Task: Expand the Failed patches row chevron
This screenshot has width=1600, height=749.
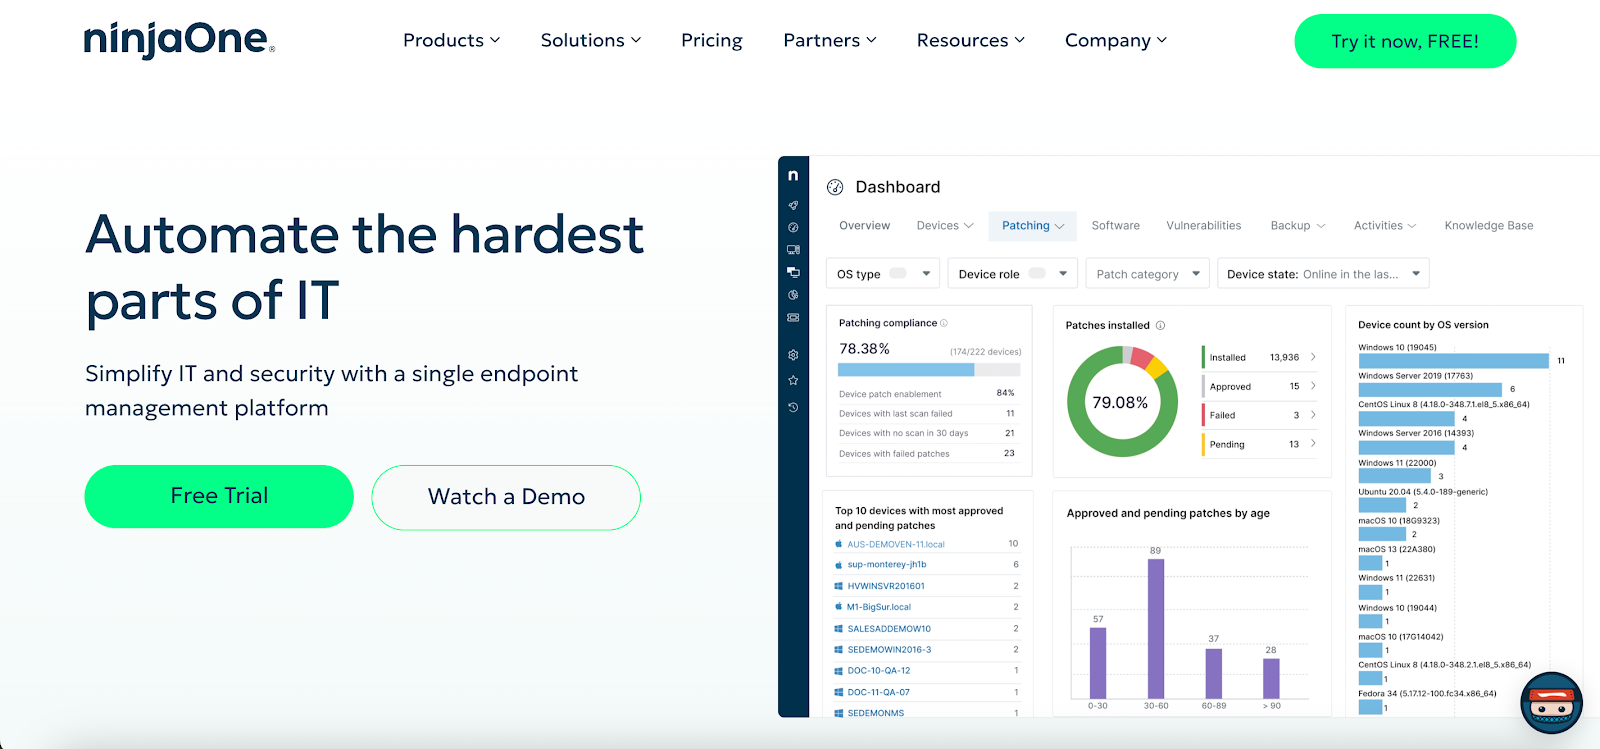Action: [x=1313, y=415]
